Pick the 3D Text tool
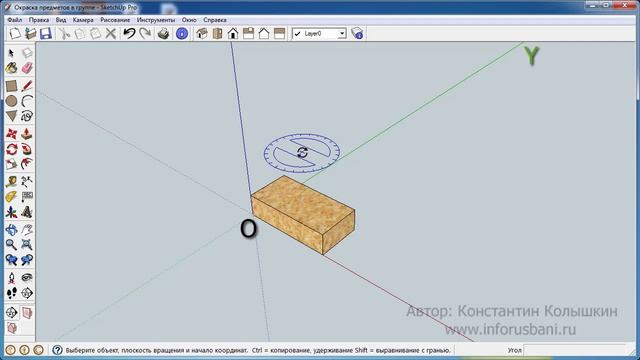Viewport: 640px width, 360px height. click(27, 212)
